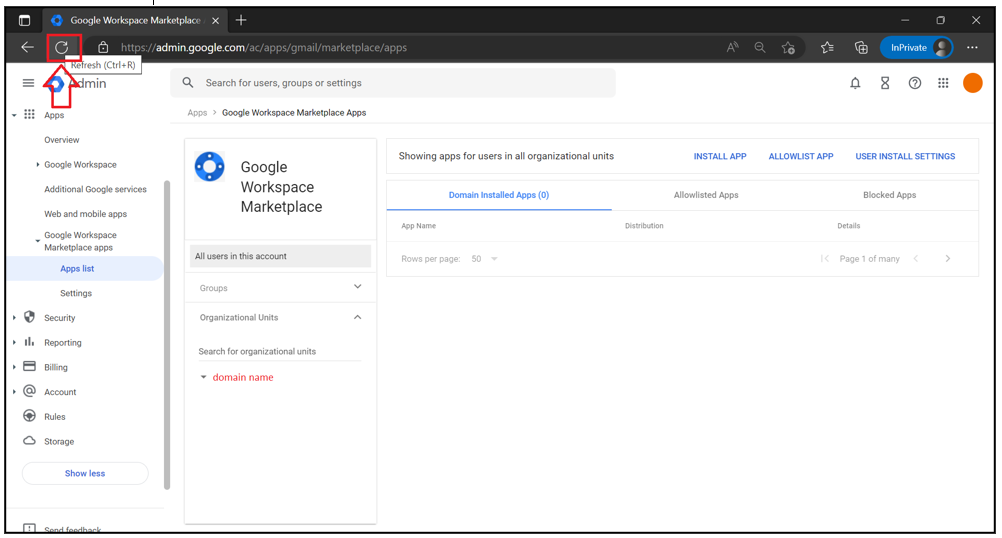Click the search magnifier icon
The height and width of the screenshot is (538, 1002).
(x=188, y=82)
